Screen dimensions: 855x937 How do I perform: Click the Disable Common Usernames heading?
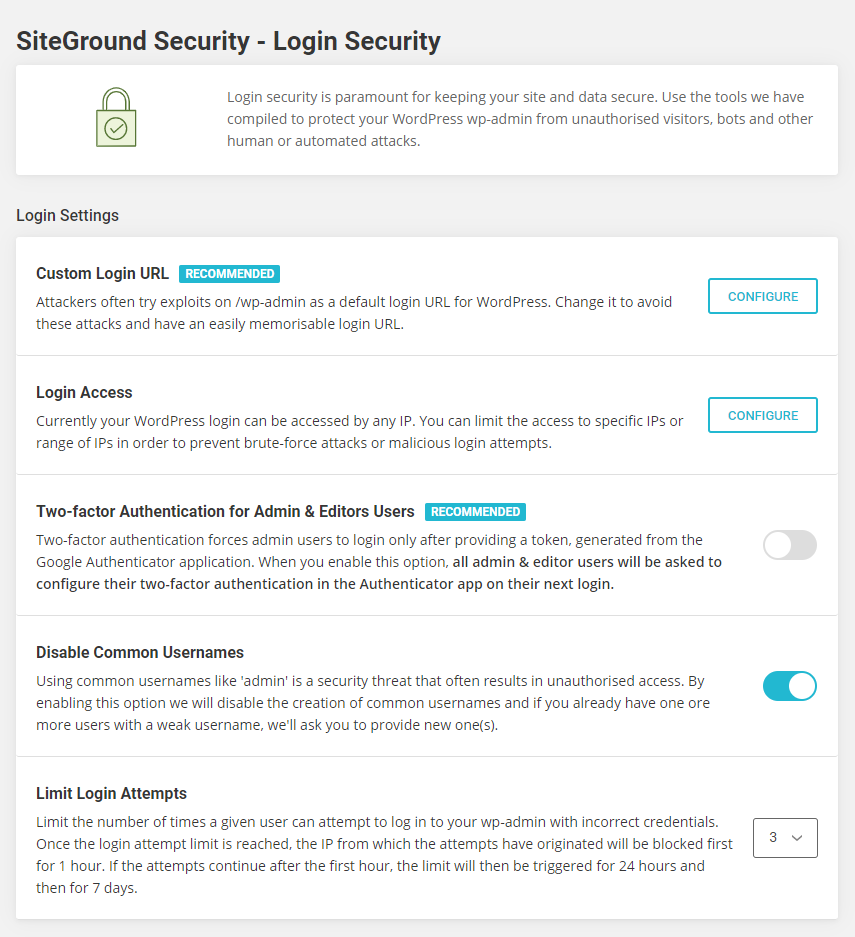(x=140, y=651)
